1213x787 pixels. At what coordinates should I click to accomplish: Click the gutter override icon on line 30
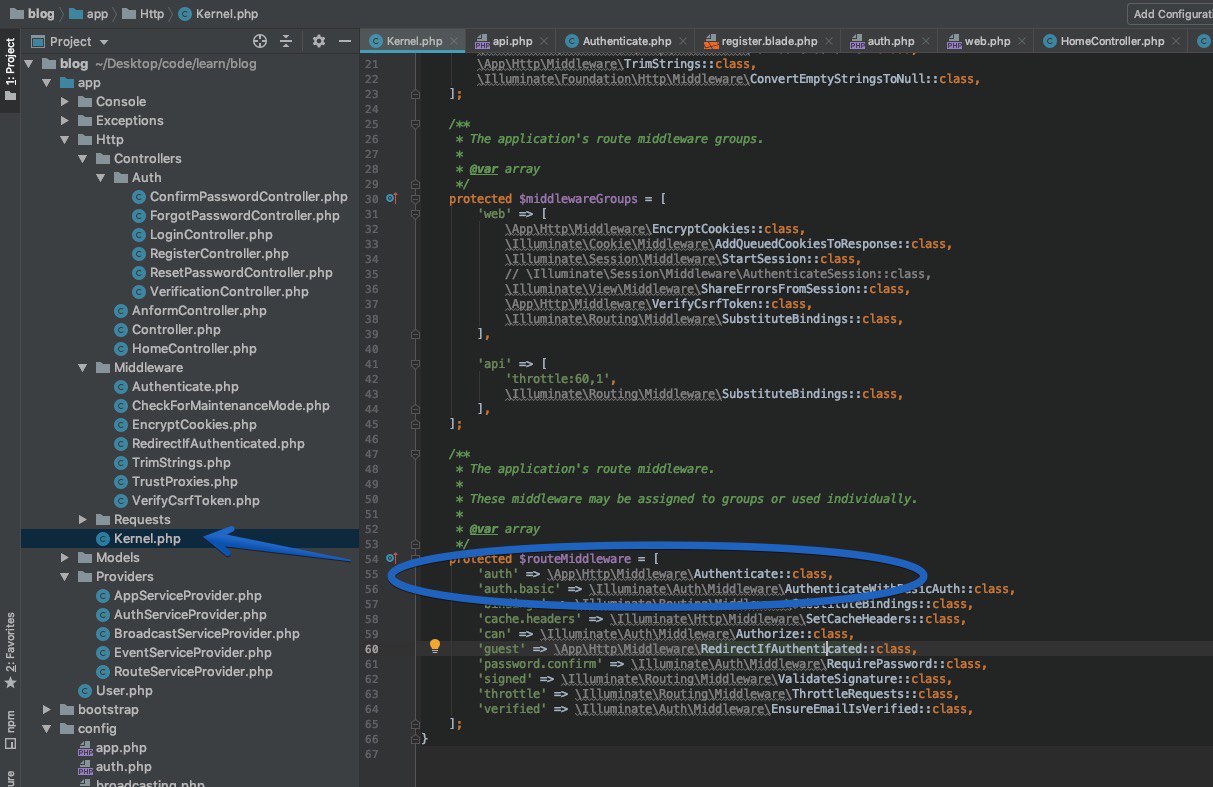(x=392, y=199)
